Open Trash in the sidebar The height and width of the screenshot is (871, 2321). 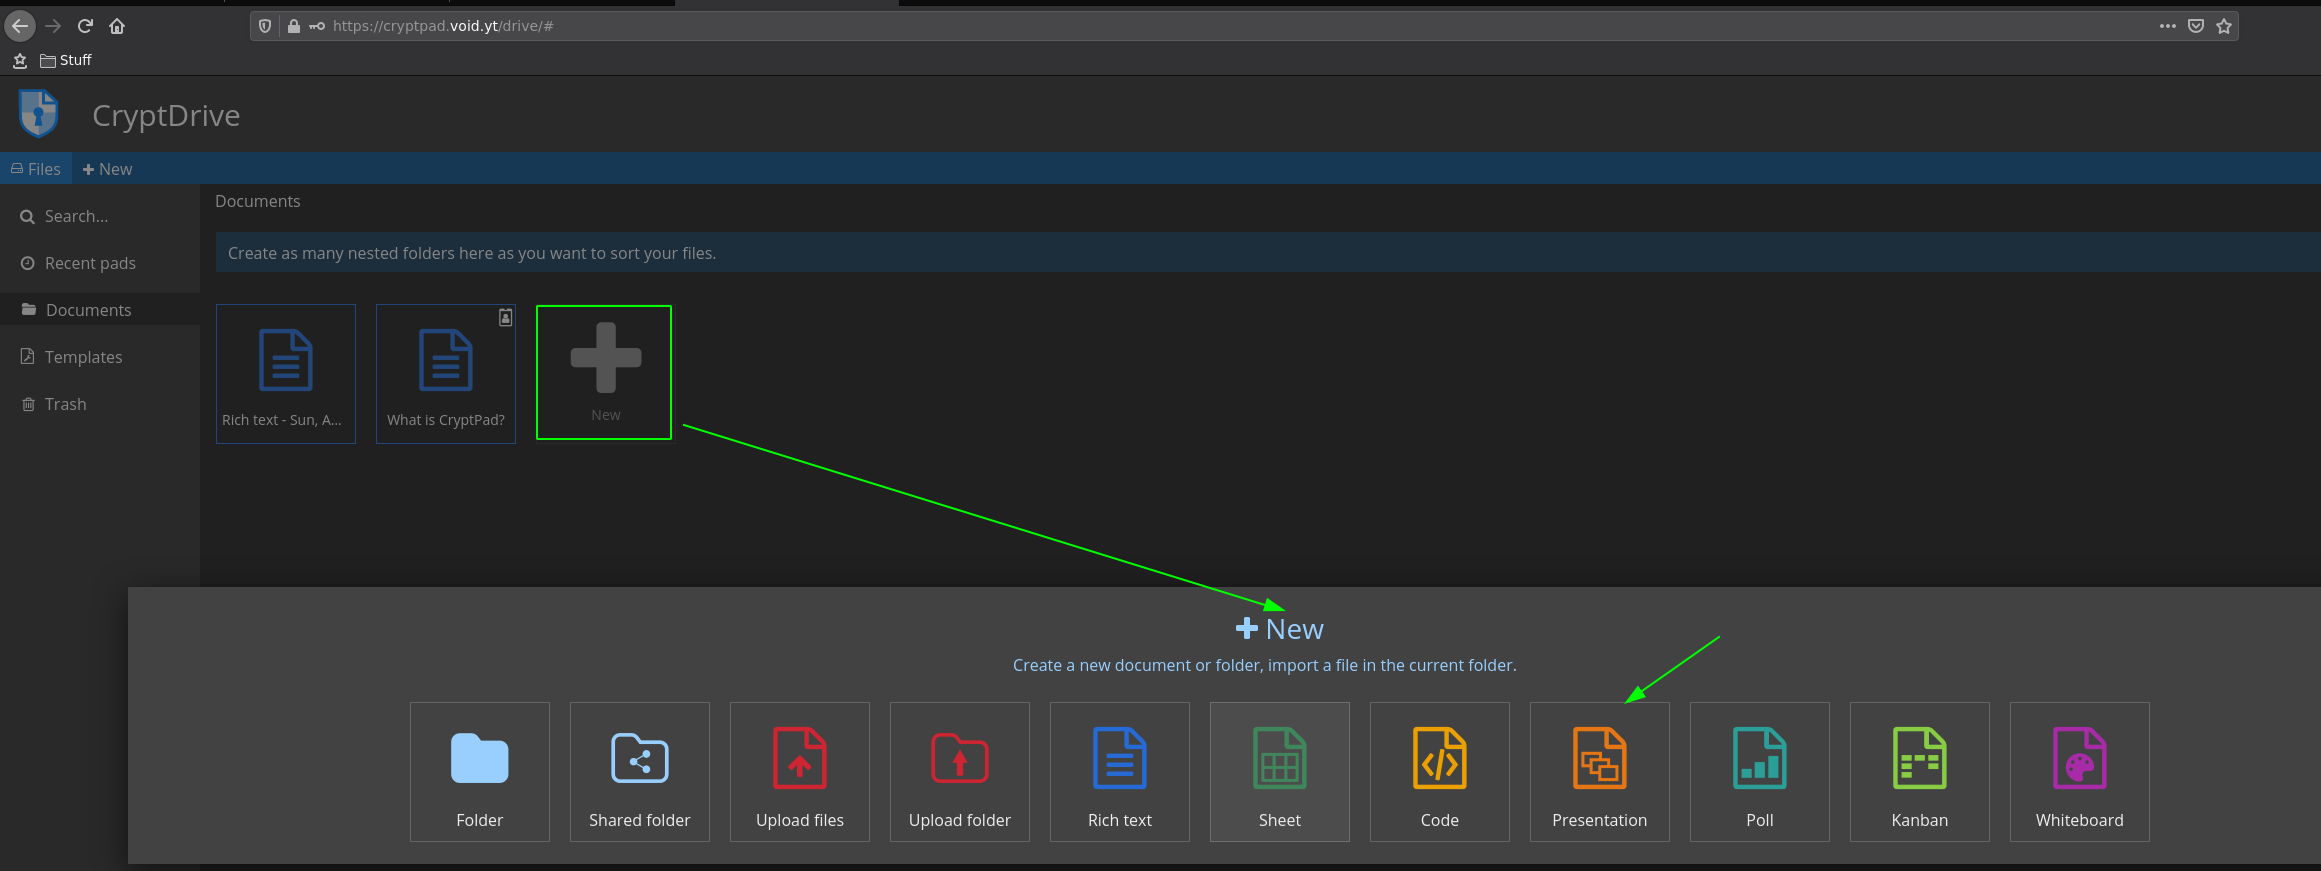[x=100, y=404]
